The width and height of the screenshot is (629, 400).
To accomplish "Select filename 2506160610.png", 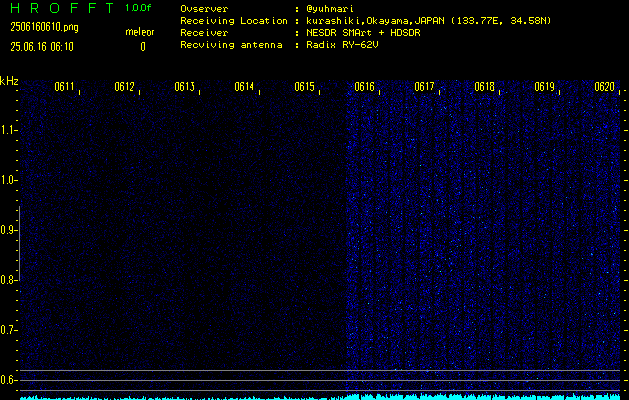I will pos(44,27).
